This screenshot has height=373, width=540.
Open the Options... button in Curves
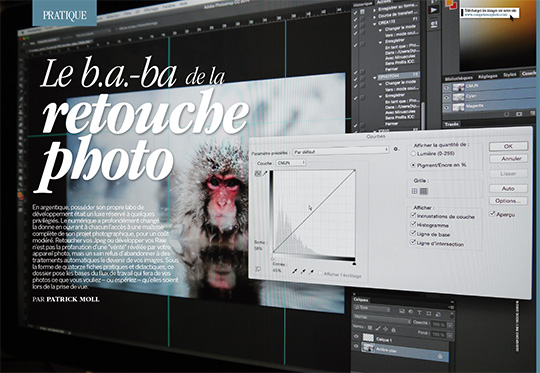(508, 200)
